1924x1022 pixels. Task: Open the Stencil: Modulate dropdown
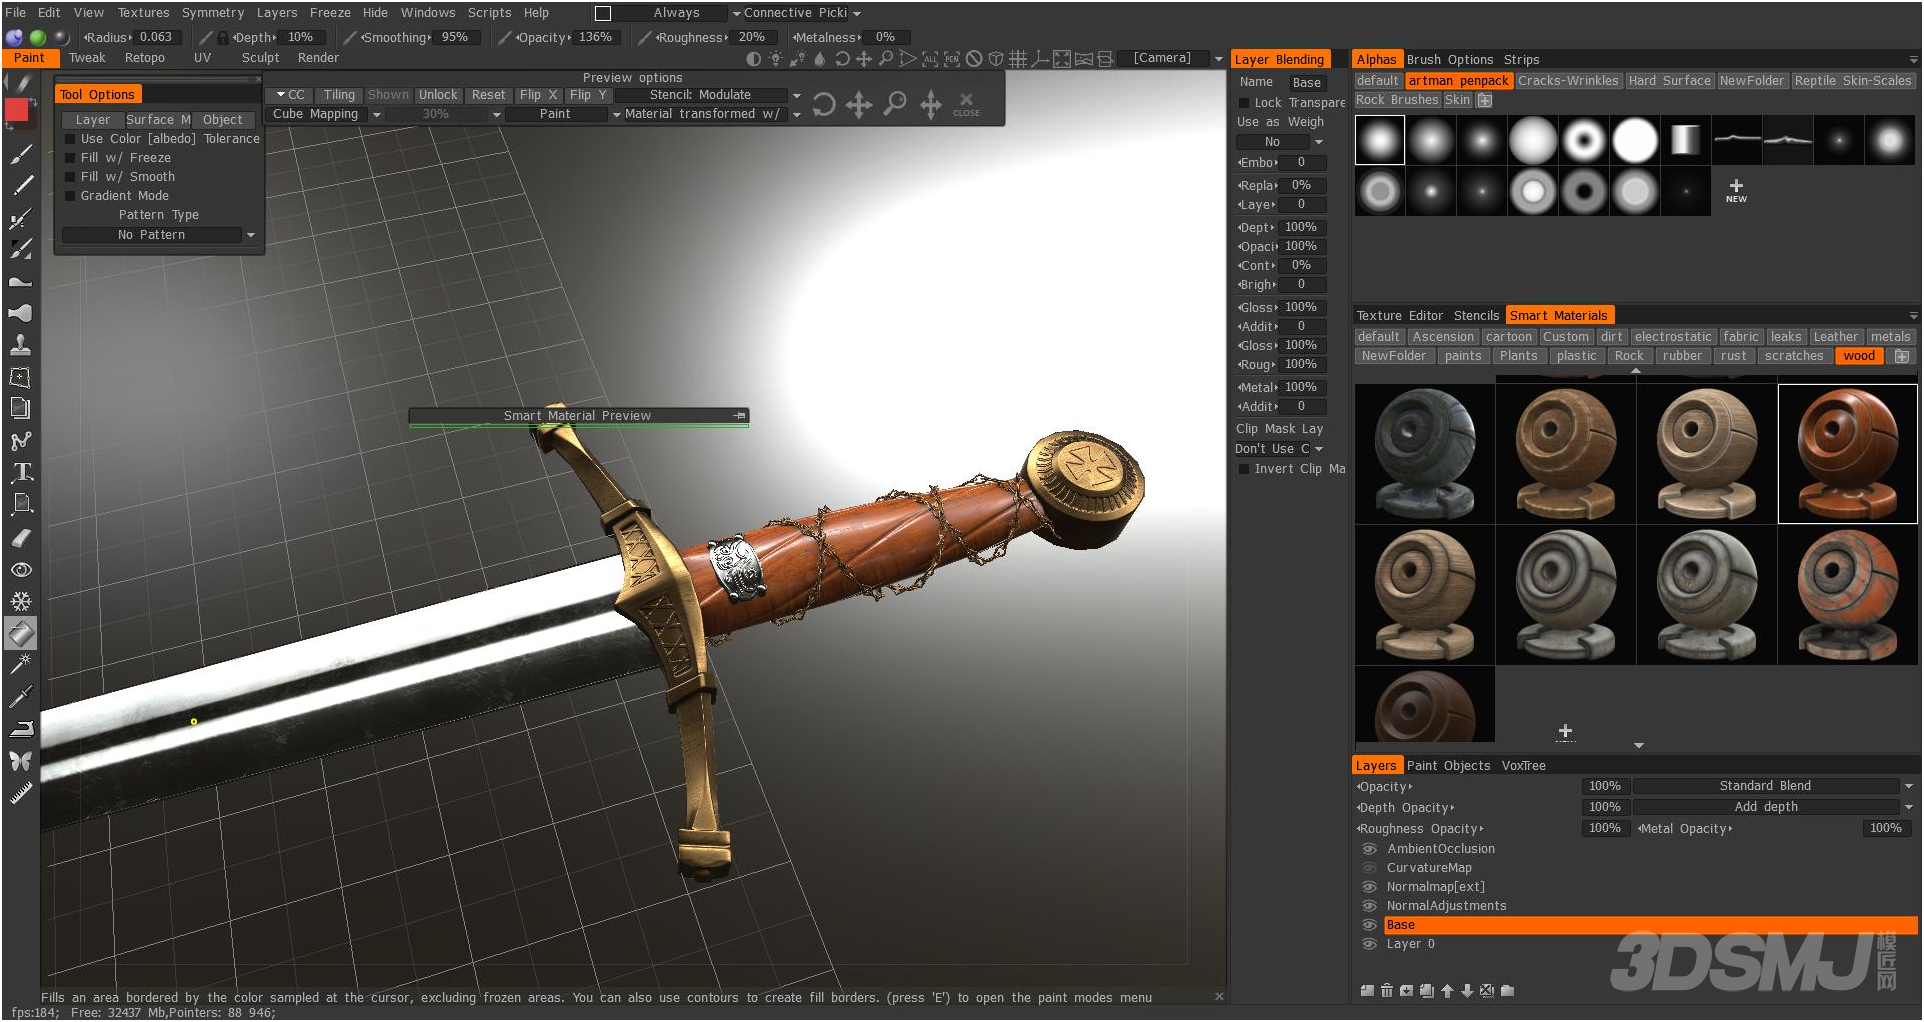tap(708, 95)
